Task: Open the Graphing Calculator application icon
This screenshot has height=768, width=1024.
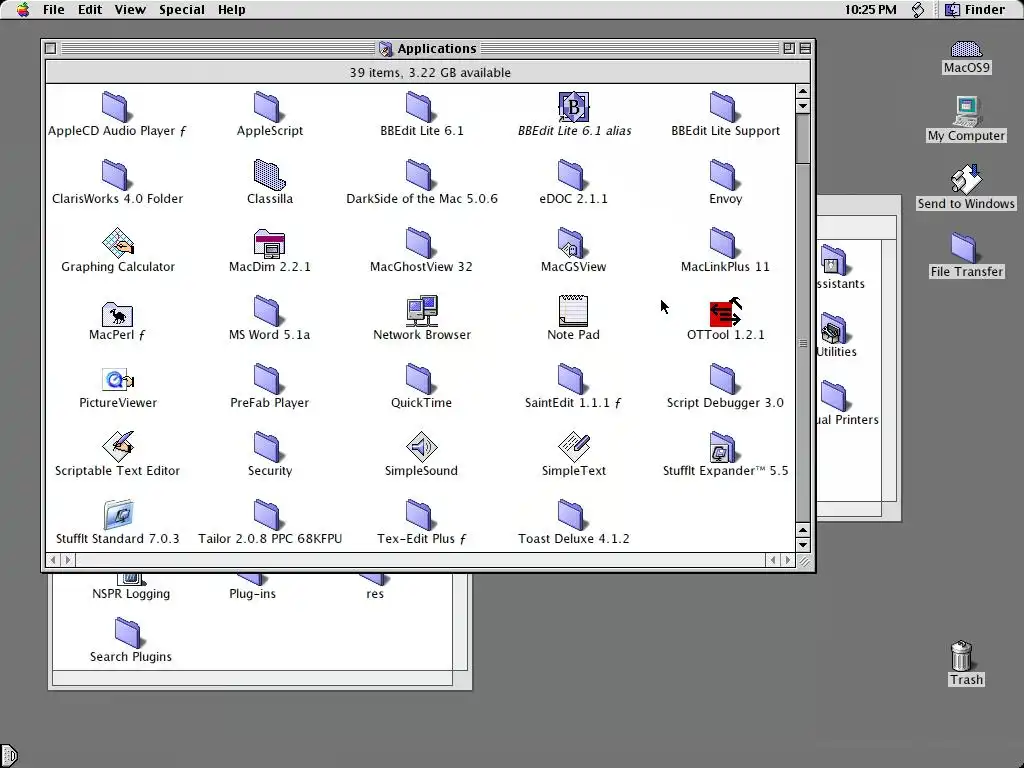Action: pyautogui.click(x=118, y=243)
